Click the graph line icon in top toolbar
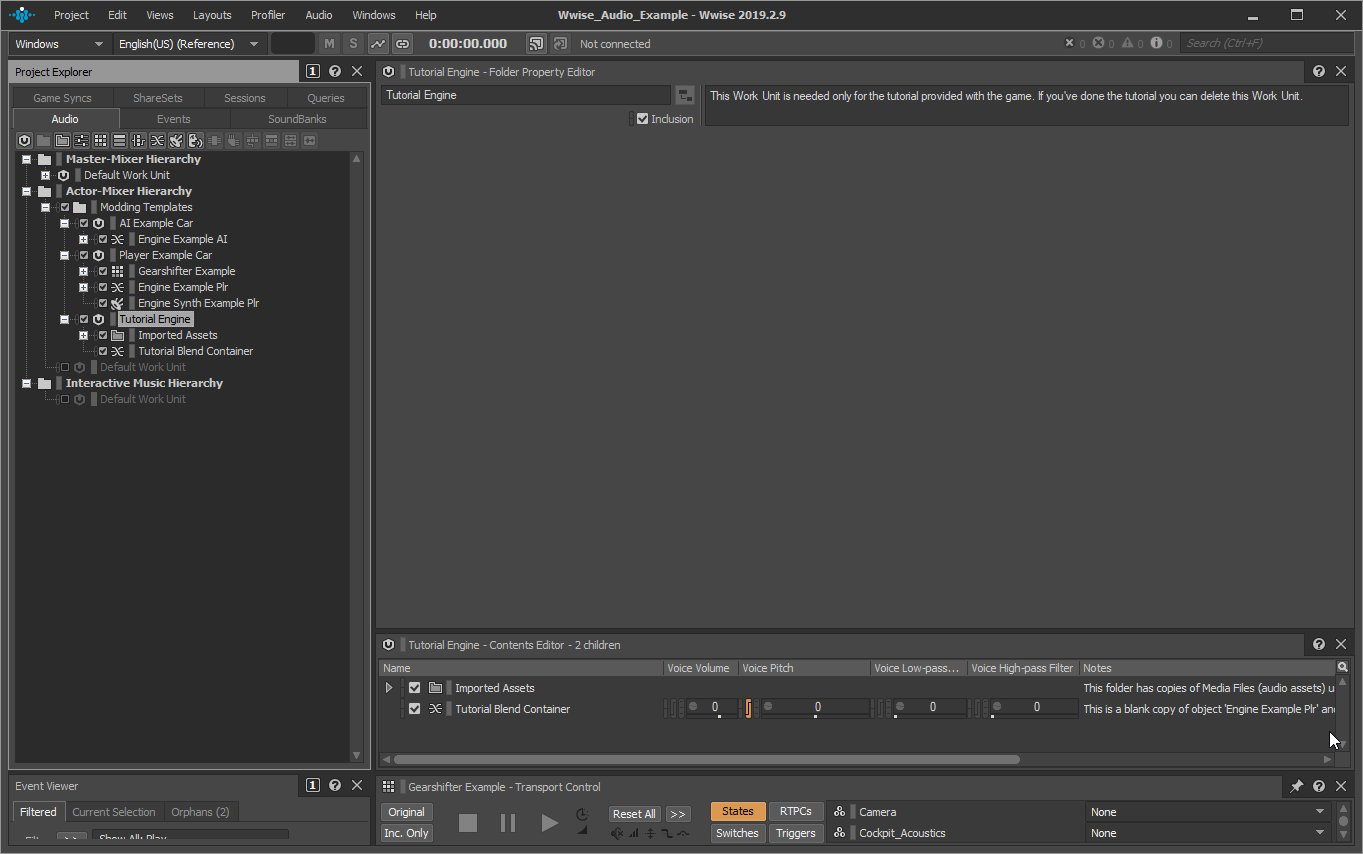 coord(378,43)
